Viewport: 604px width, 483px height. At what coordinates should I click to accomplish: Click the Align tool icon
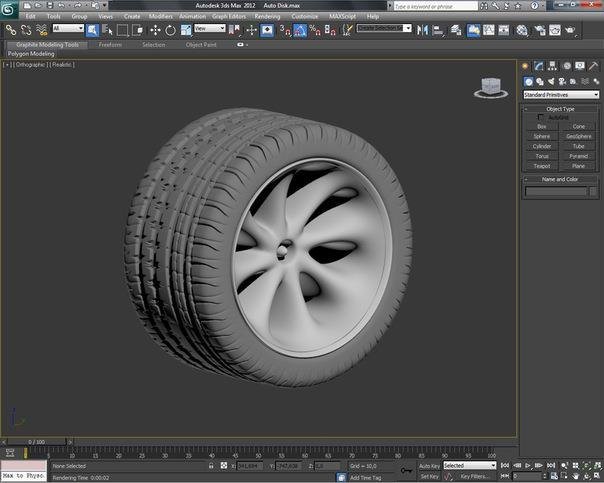[x=438, y=30]
